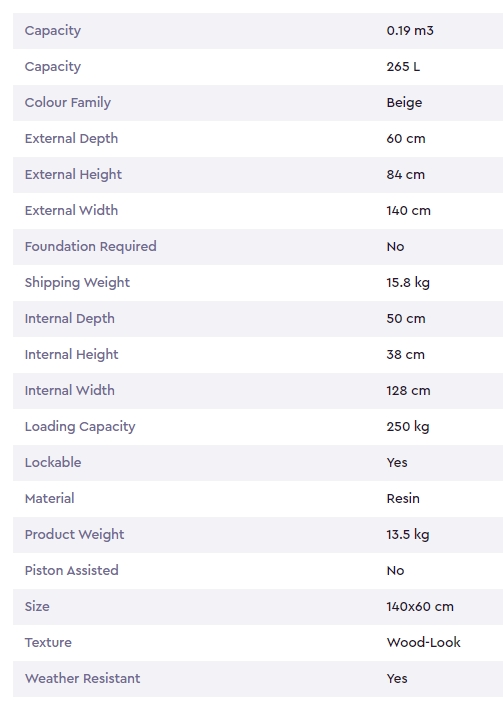Click the Wood-Look texture value

tap(424, 643)
